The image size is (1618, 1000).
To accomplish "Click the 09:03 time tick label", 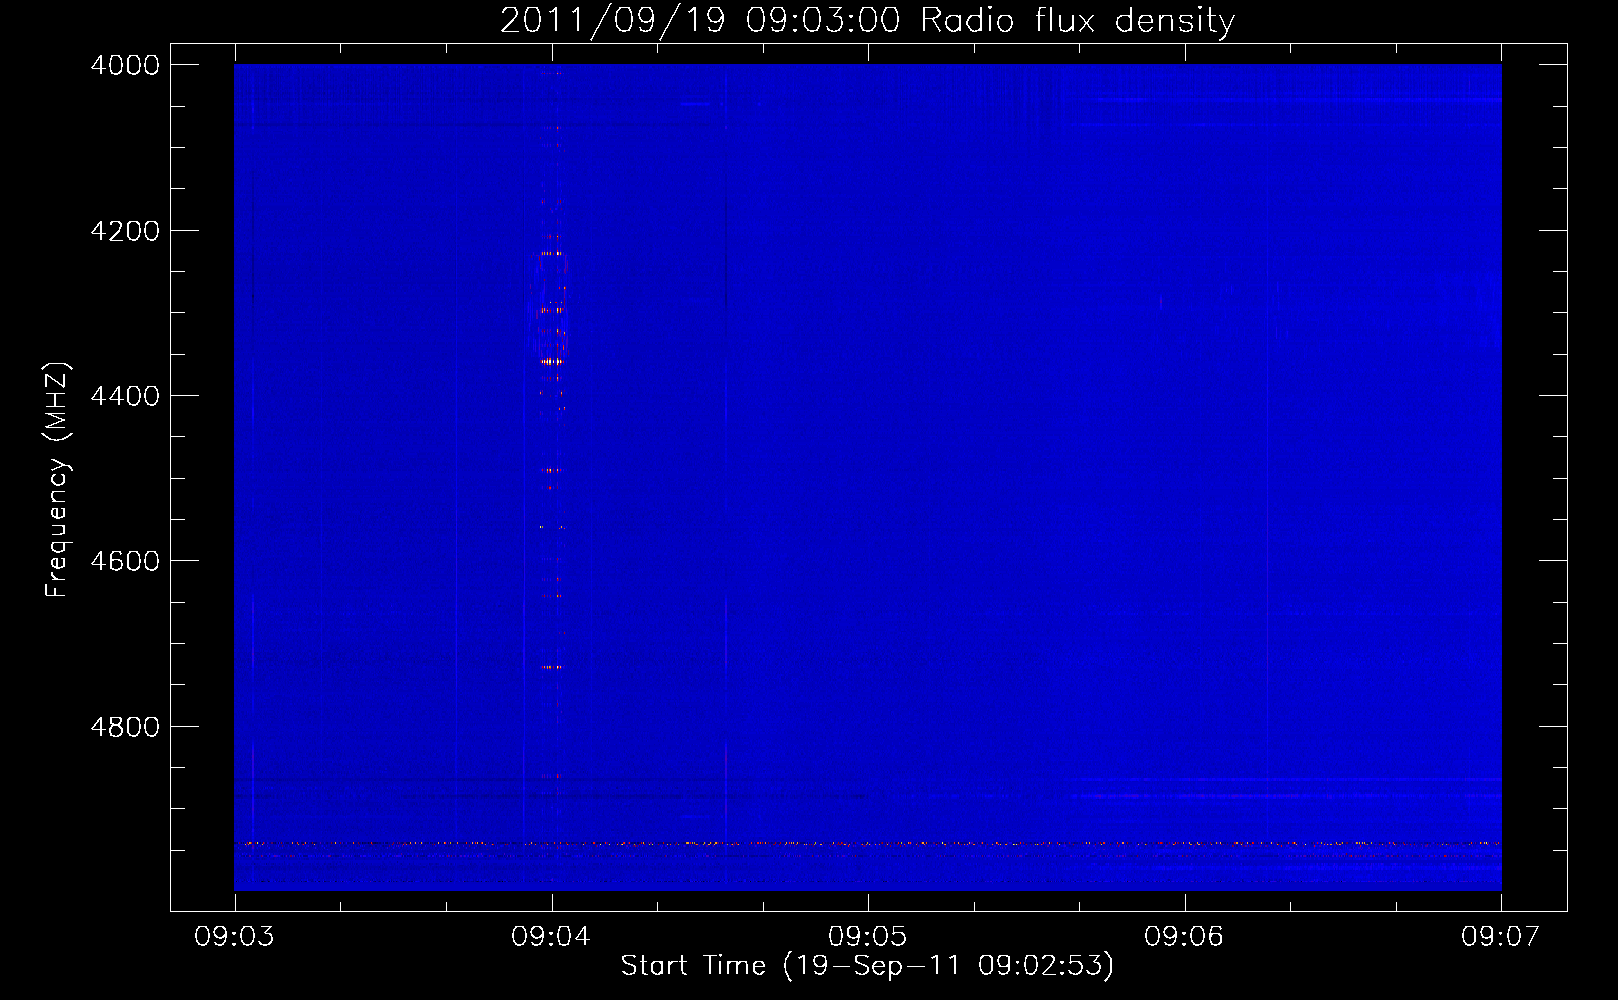I will tap(234, 937).
